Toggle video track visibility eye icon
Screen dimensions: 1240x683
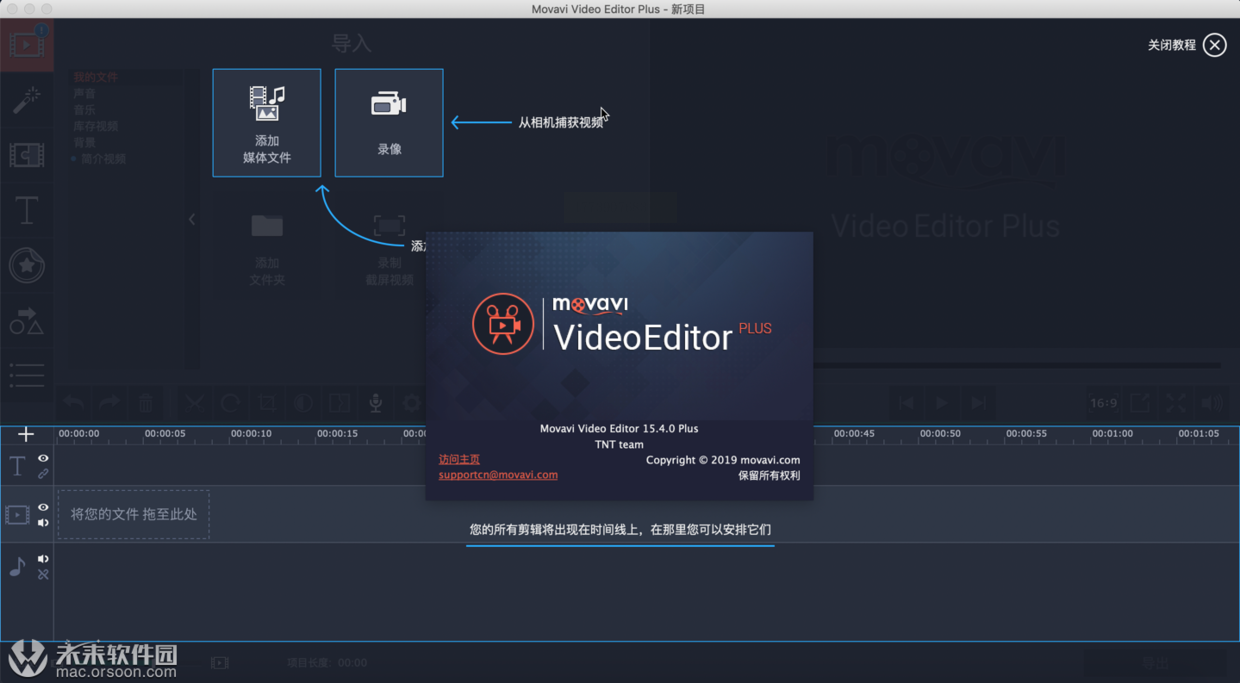pyautogui.click(x=43, y=507)
